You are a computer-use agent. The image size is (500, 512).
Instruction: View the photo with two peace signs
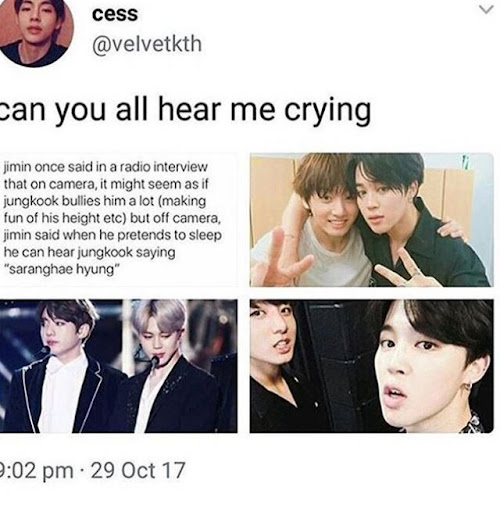[371, 220]
